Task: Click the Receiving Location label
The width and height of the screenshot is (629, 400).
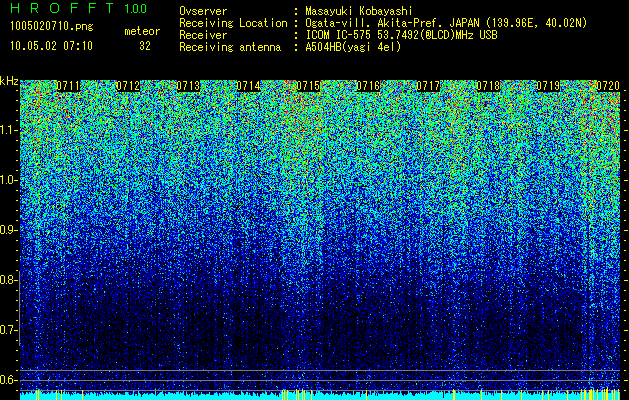Action: (x=233, y=23)
